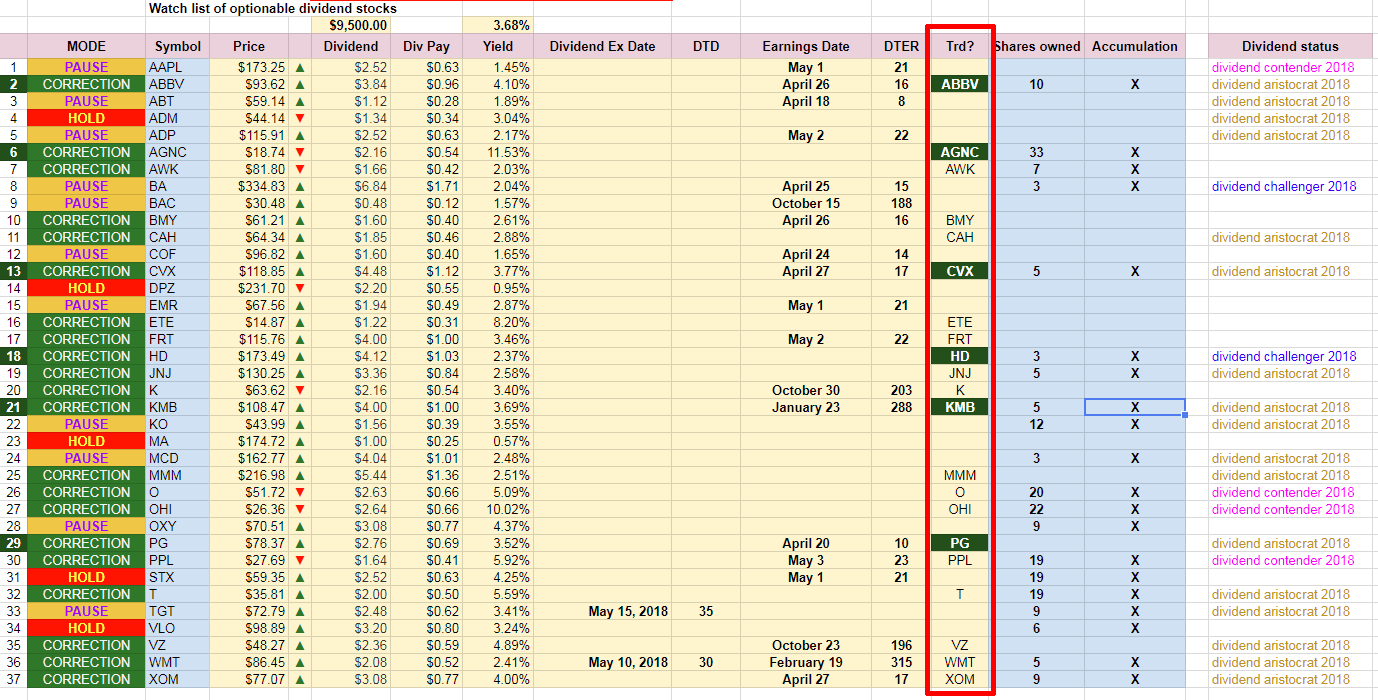Select the HOLD mode cell for ADM
Image resolution: width=1378 pixels, height=700 pixels.
coord(86,118)
